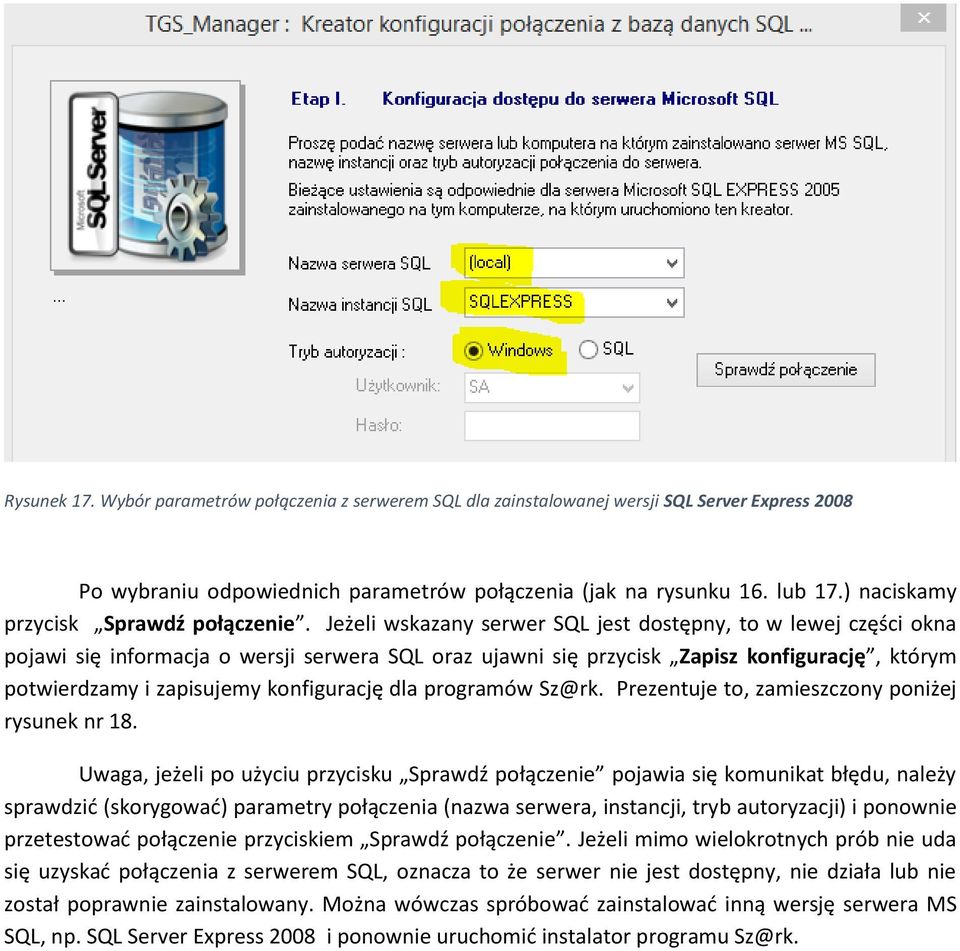Image resolution: width=960 pixels, height=951 pixels.
Task: Select SQL authorization mode
Action: (588, 350)
